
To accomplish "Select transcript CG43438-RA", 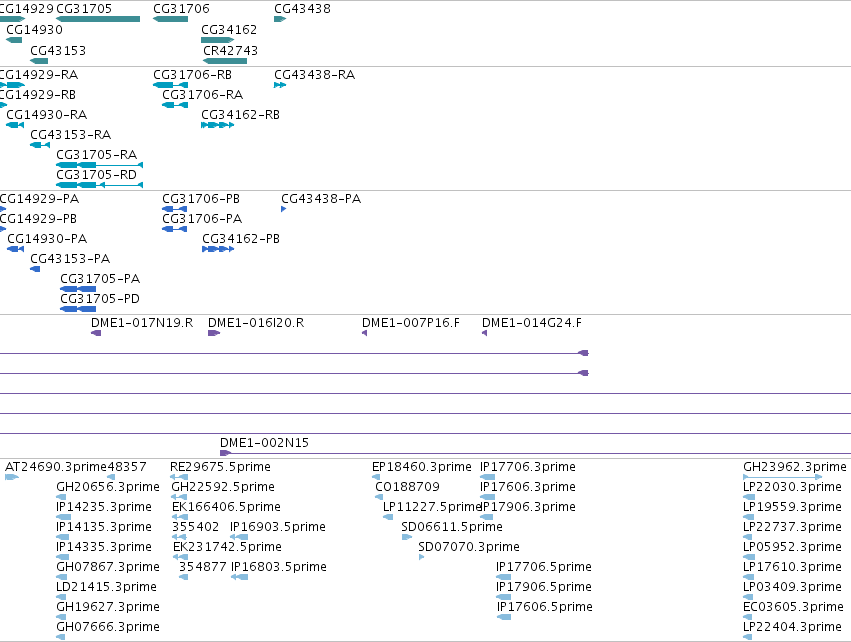I will [x=280, y=85].
